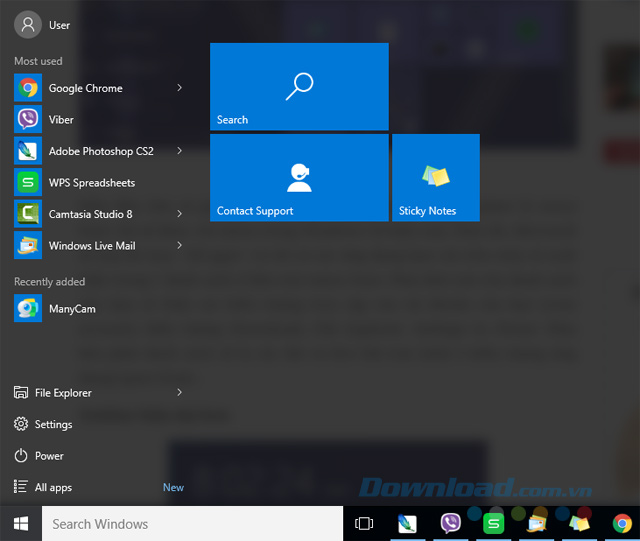Click the Windows Live Mail label
The image size is (640, 541).
92,245
